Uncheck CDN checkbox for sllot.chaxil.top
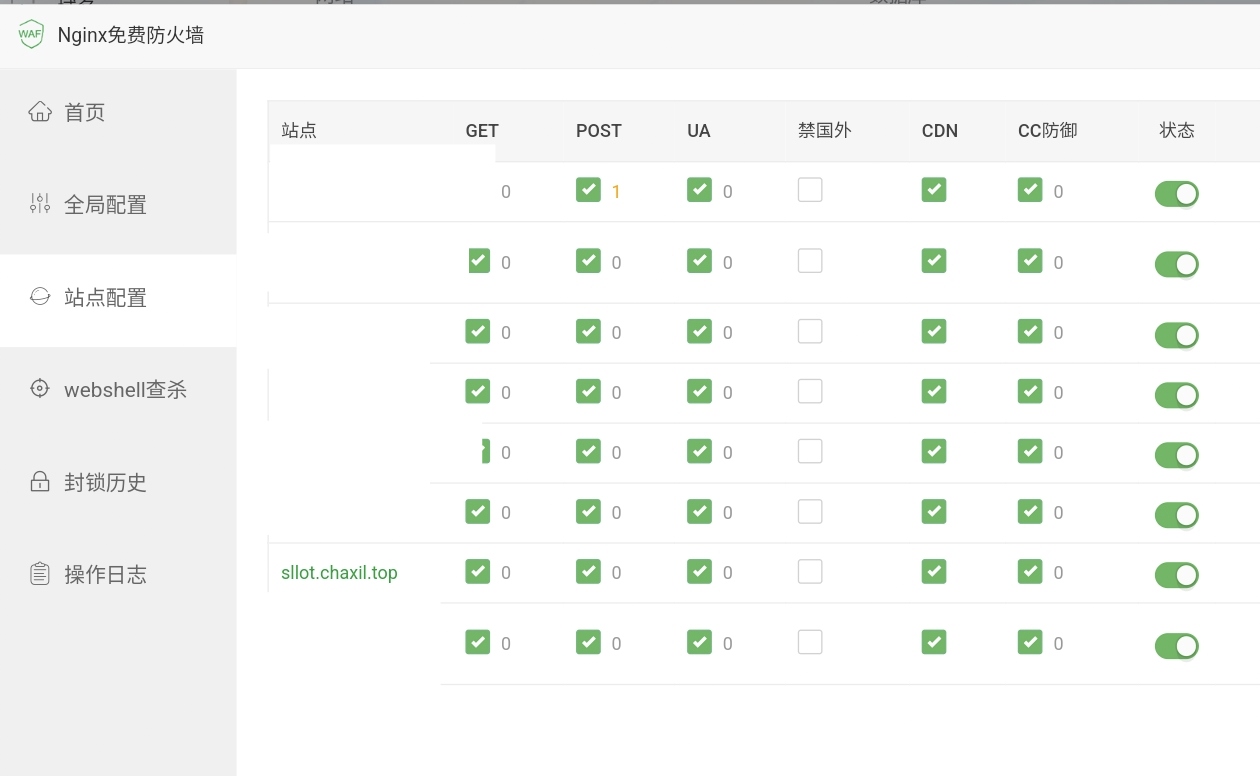This screenshot has height=776, width=1260. pos(934,571)
